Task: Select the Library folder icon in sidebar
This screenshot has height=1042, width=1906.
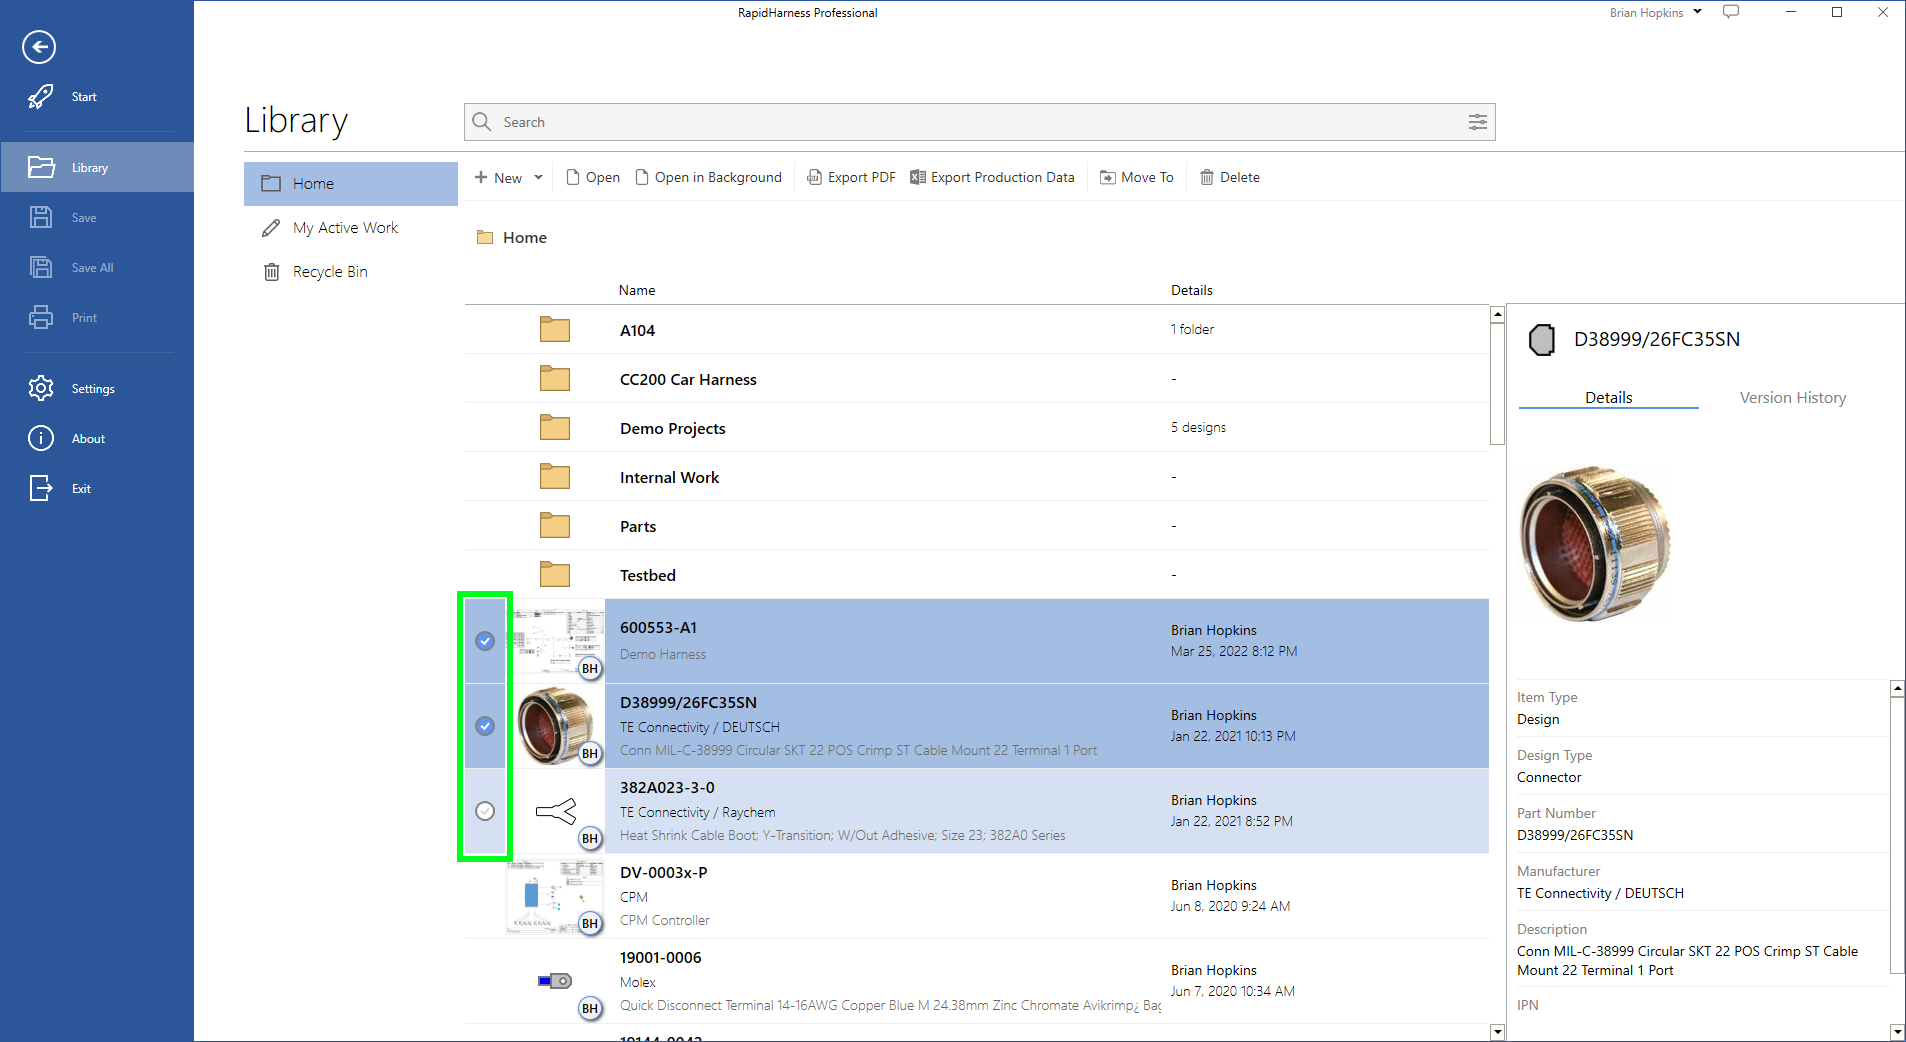Action: [41, 167]
